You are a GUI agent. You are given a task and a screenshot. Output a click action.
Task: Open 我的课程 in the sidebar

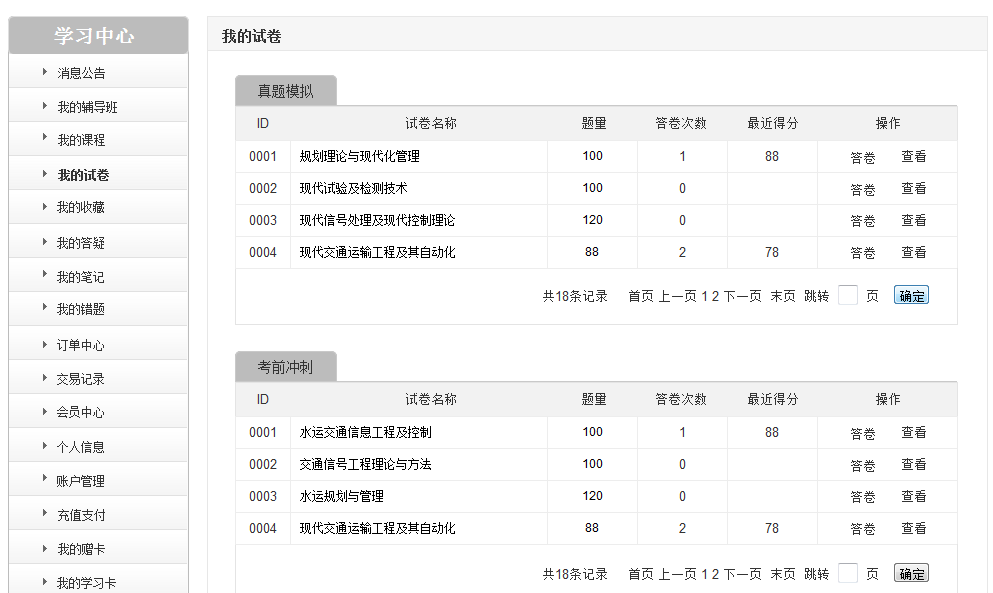[x=80, y=140]
